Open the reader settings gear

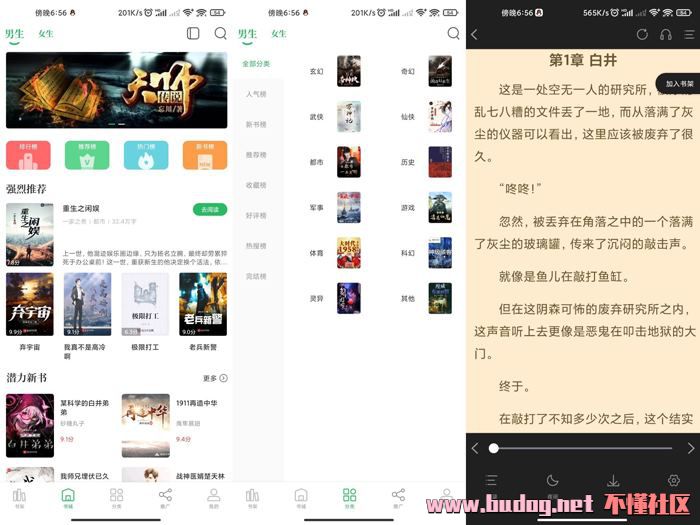(674, 480)
